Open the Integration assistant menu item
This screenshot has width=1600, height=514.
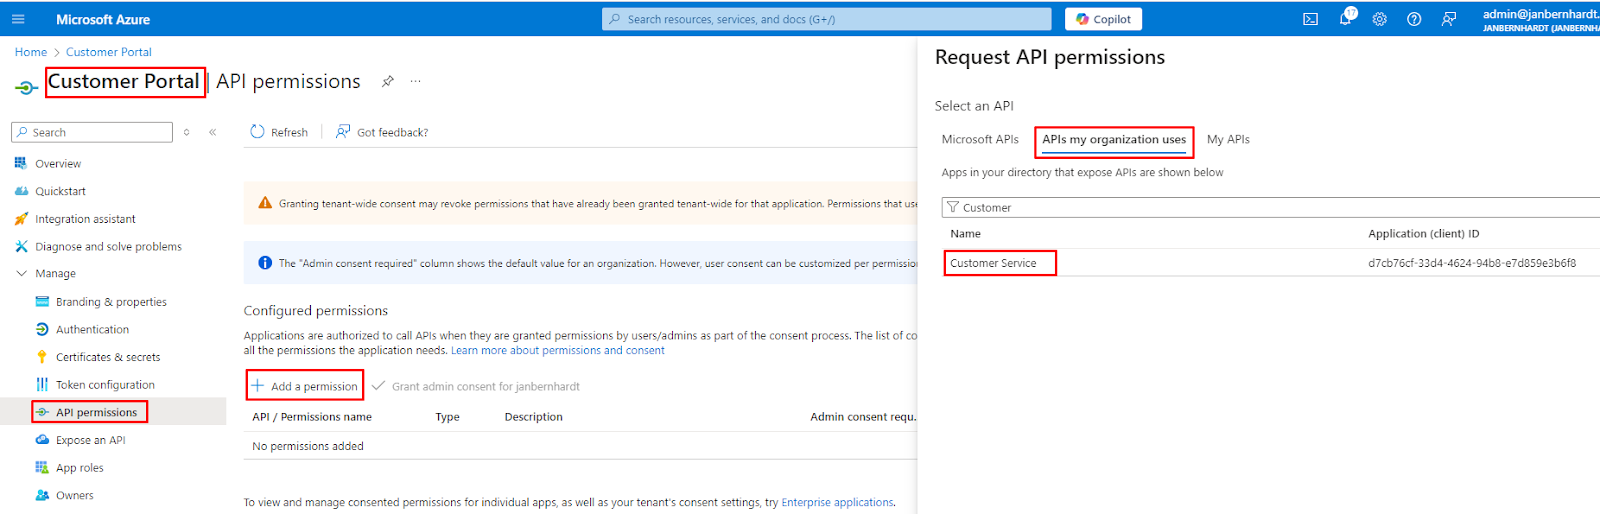(85, 219)
